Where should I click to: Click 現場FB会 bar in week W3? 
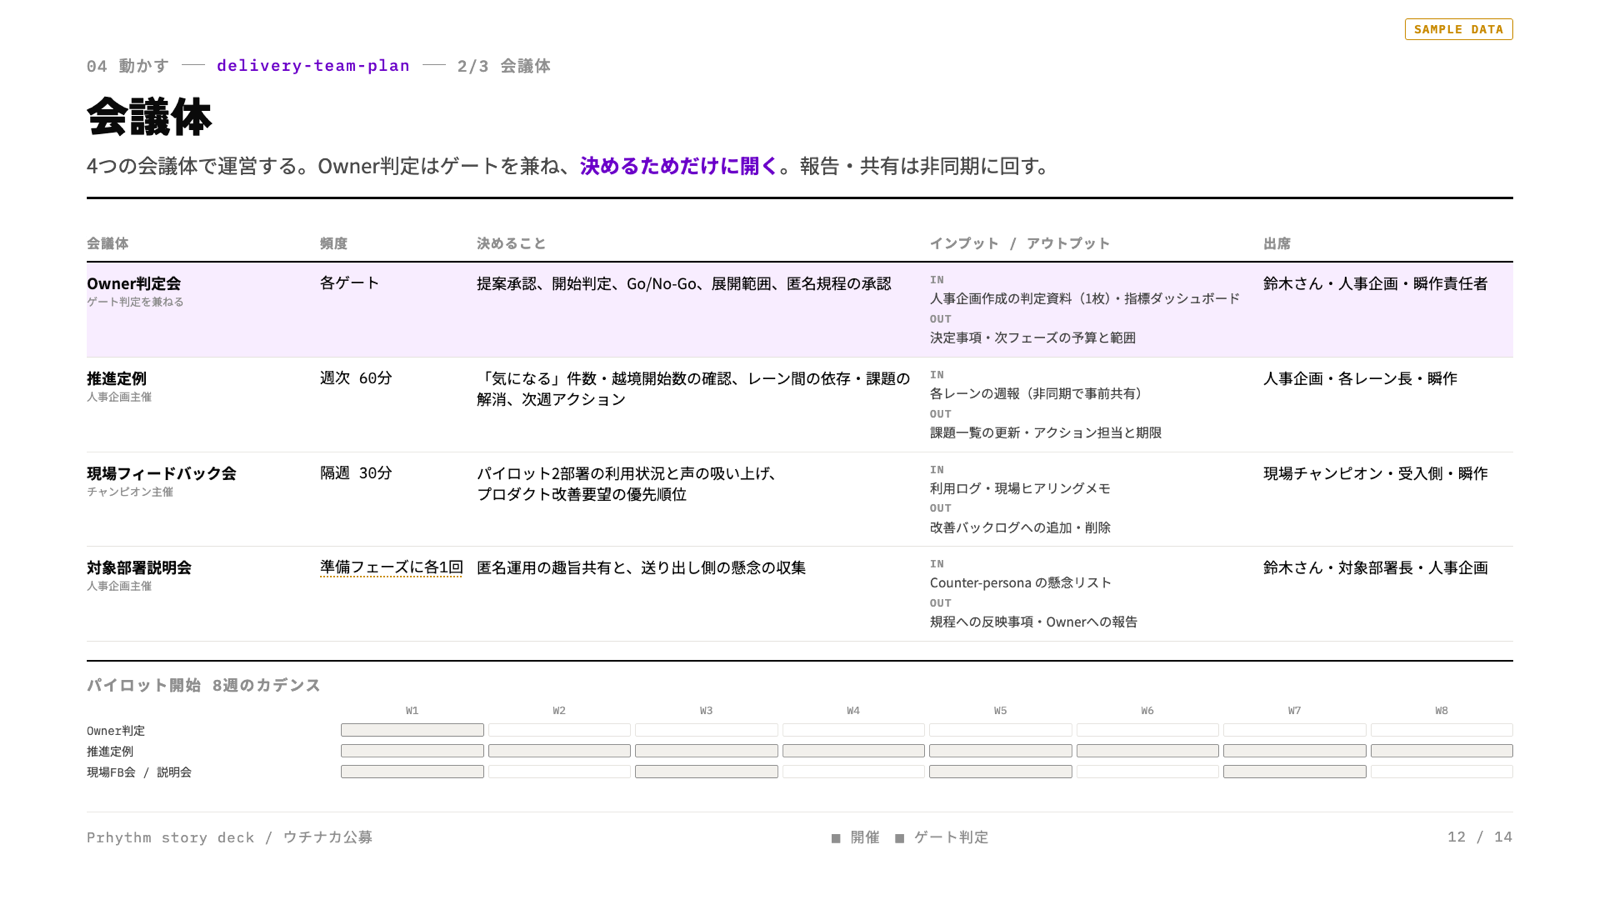click(x=706, y=772)
